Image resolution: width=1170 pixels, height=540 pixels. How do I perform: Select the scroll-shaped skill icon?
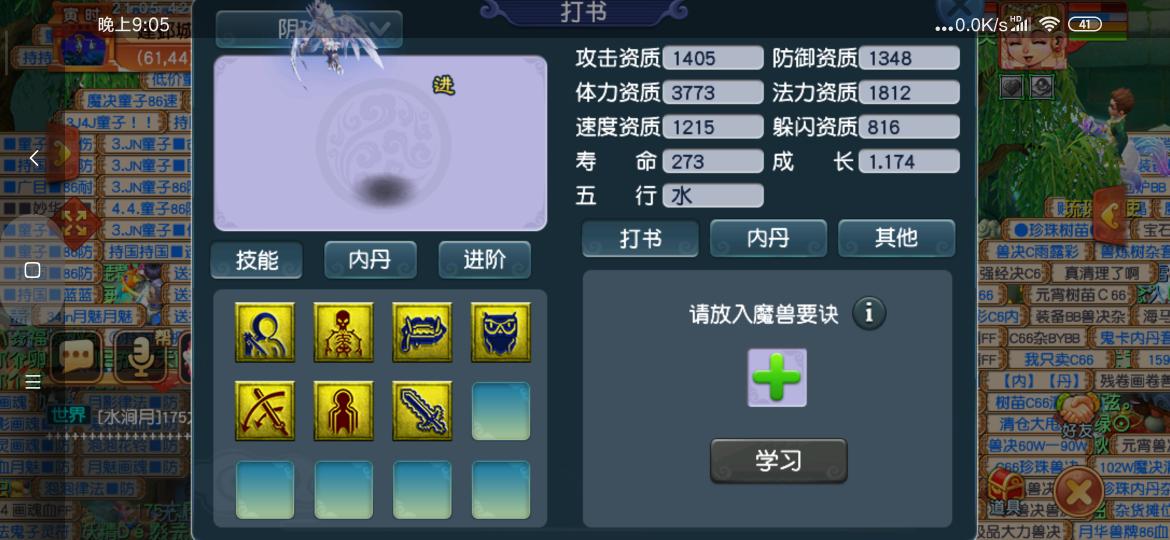click(x=422, y=332)
